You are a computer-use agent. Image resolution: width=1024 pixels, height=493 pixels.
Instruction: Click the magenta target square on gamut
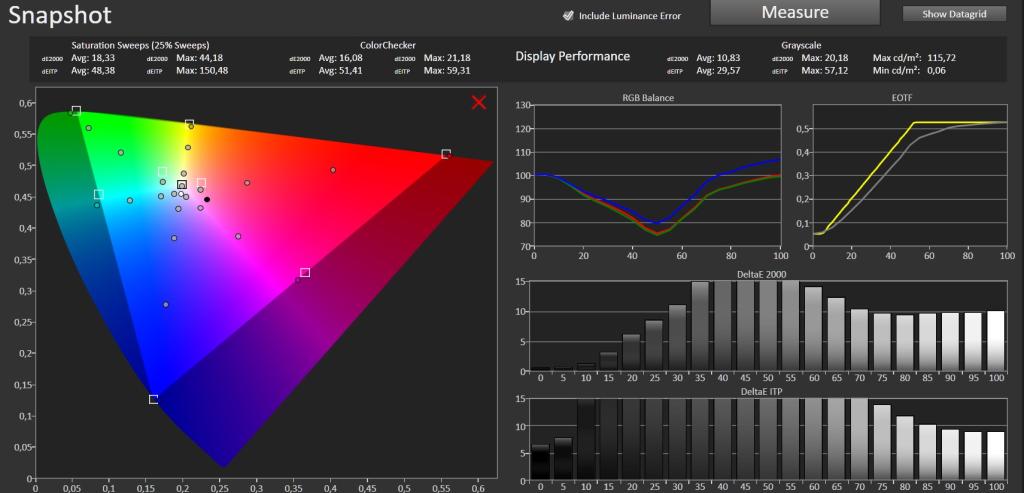tap(305, 272)
